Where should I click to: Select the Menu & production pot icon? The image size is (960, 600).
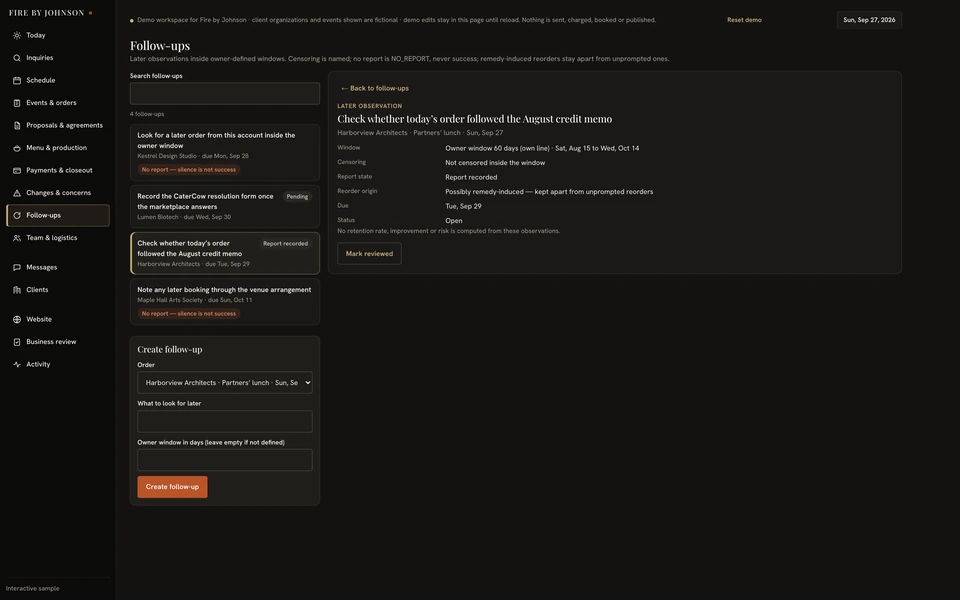(x=17, y=148)
